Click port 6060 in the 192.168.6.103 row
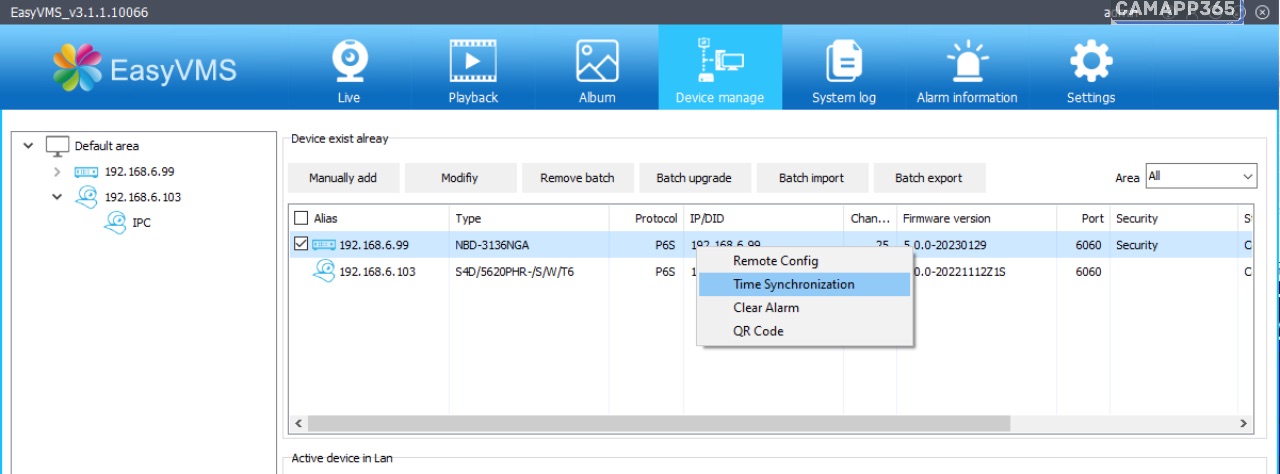This screenshot has height=474, width=1280. tap(1089, 271)
